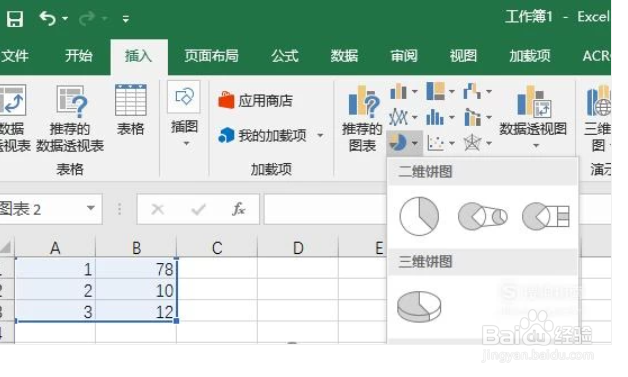The image size is (628, 377).
Task: Select column B header
Action: click(x=136, y=248)
